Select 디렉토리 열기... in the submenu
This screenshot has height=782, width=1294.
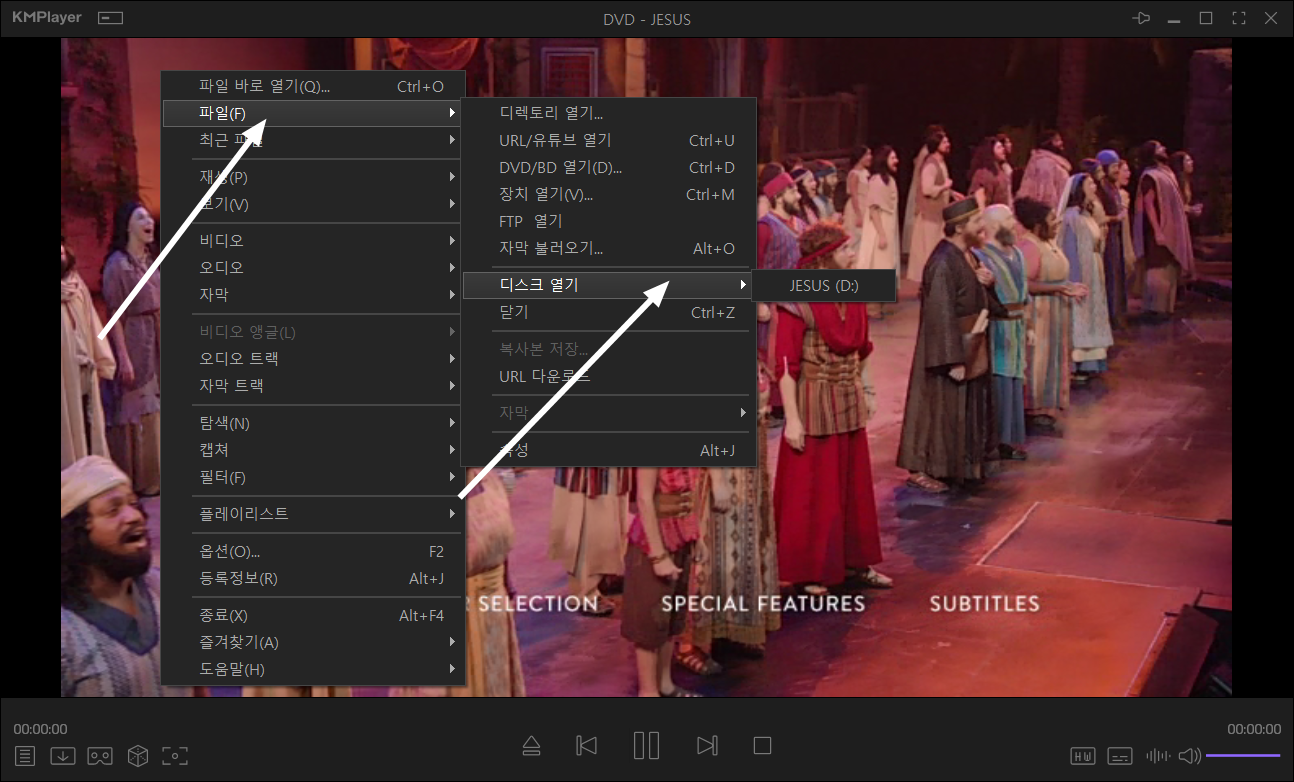608,113
